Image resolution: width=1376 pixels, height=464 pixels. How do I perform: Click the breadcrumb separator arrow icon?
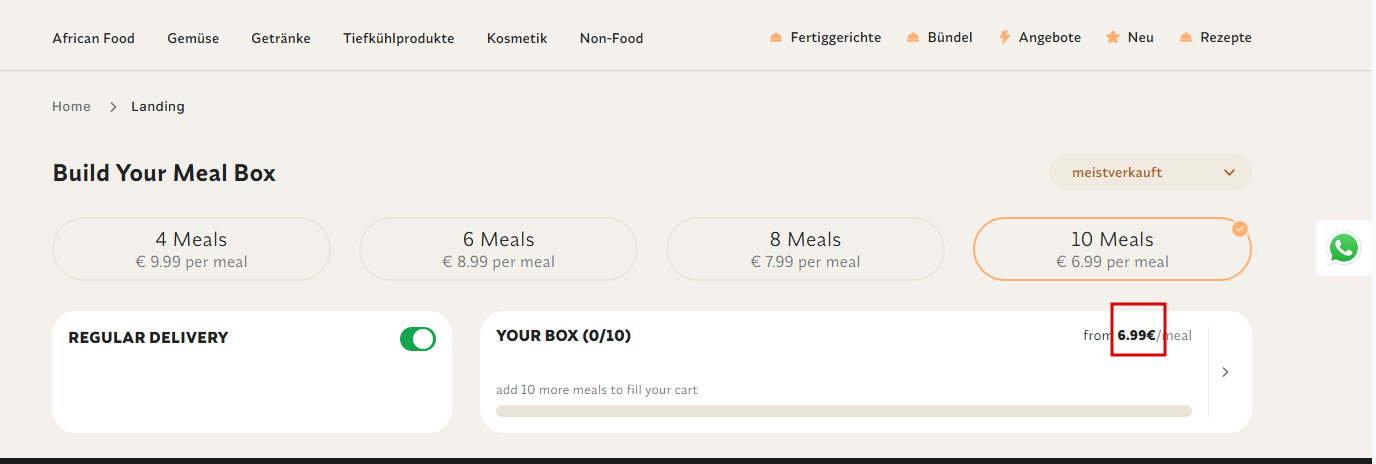click(113, 107)
